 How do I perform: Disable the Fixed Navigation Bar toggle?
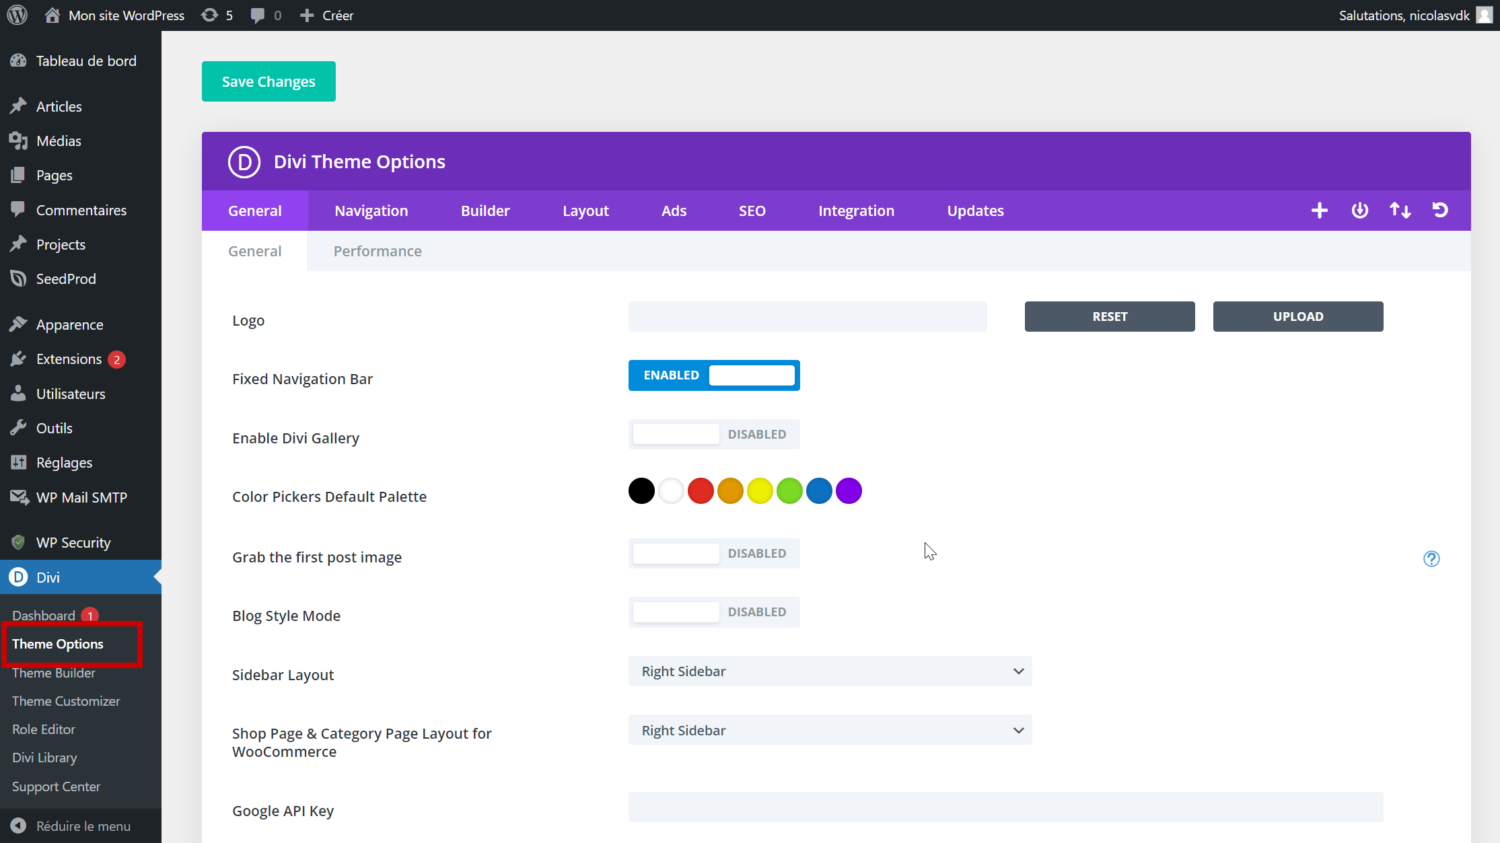point(714,375)
